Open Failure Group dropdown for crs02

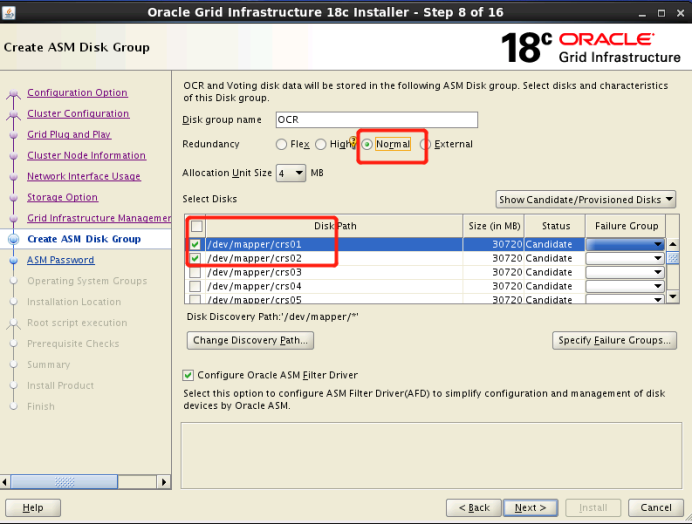point(625,259)
